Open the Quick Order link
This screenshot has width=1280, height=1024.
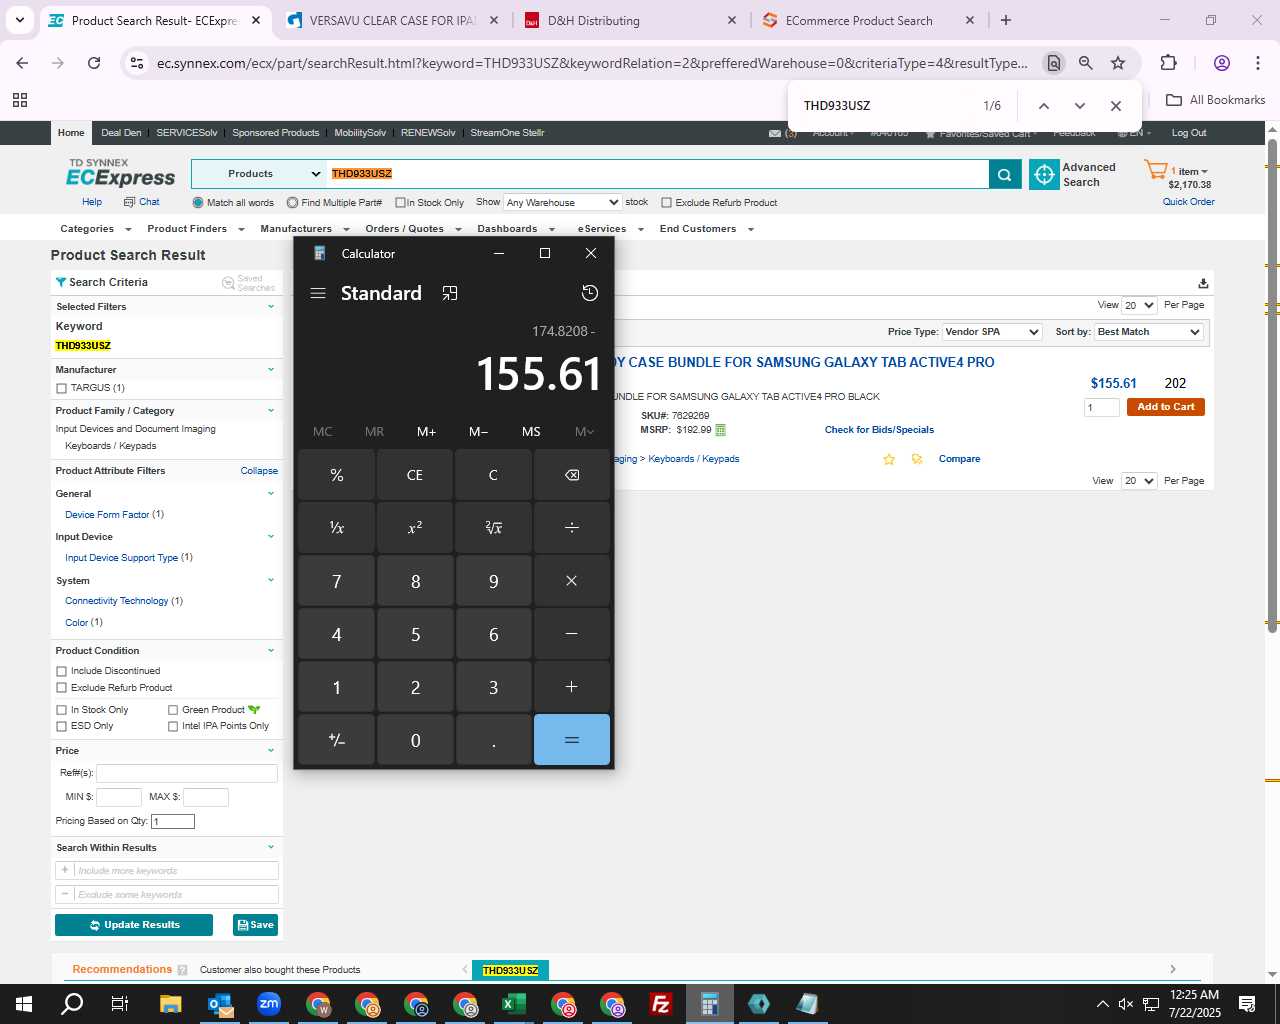point(1188,202)
